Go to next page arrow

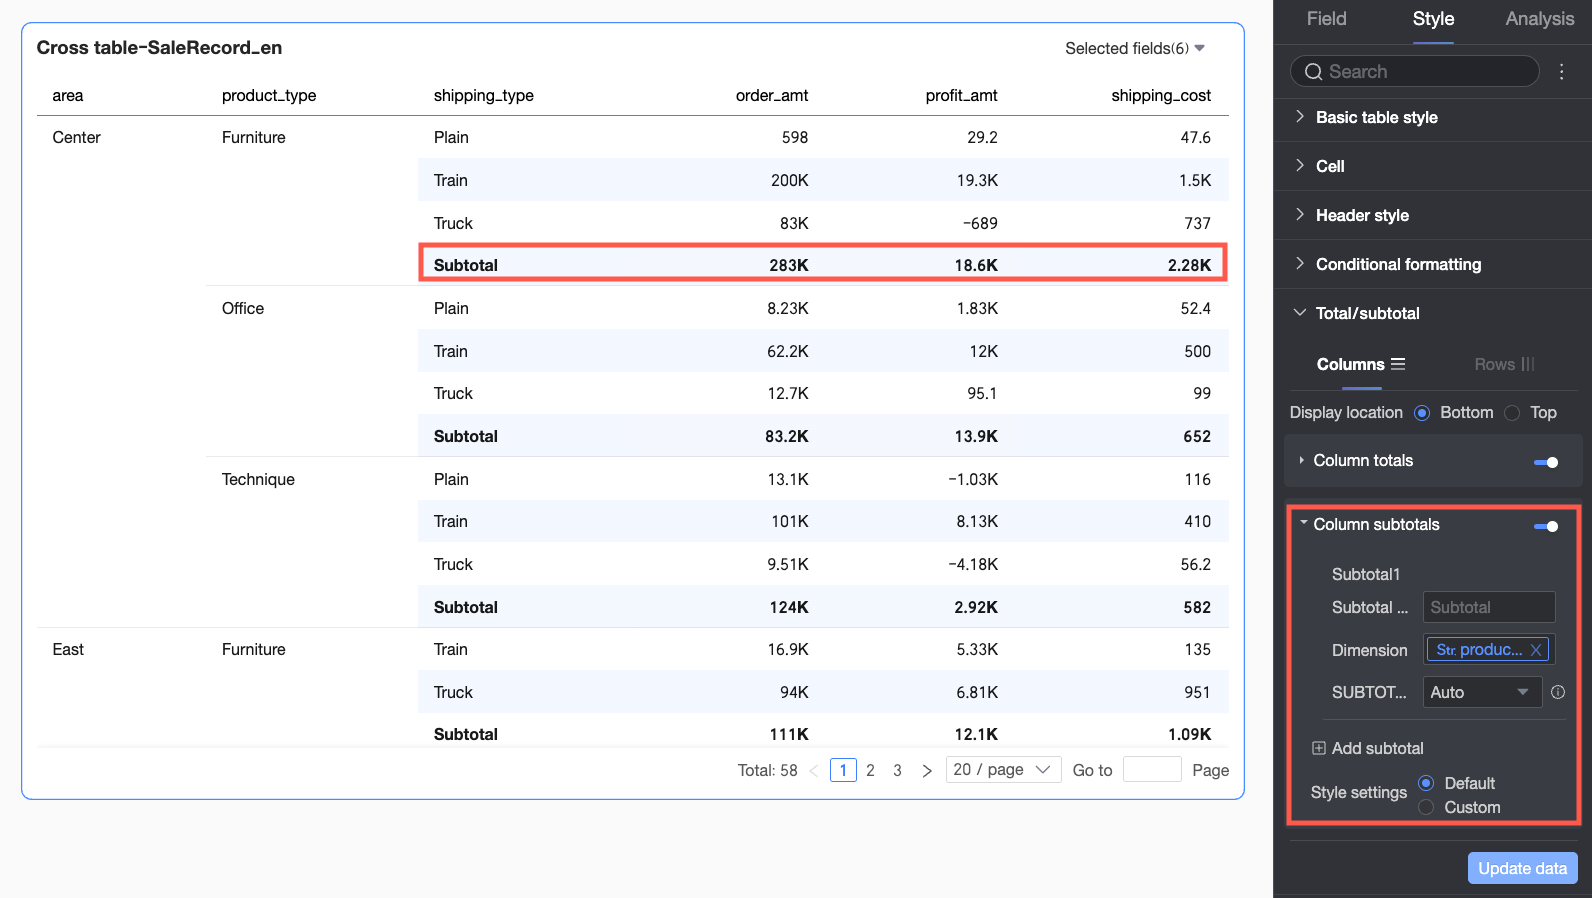[x=927, y=771]
